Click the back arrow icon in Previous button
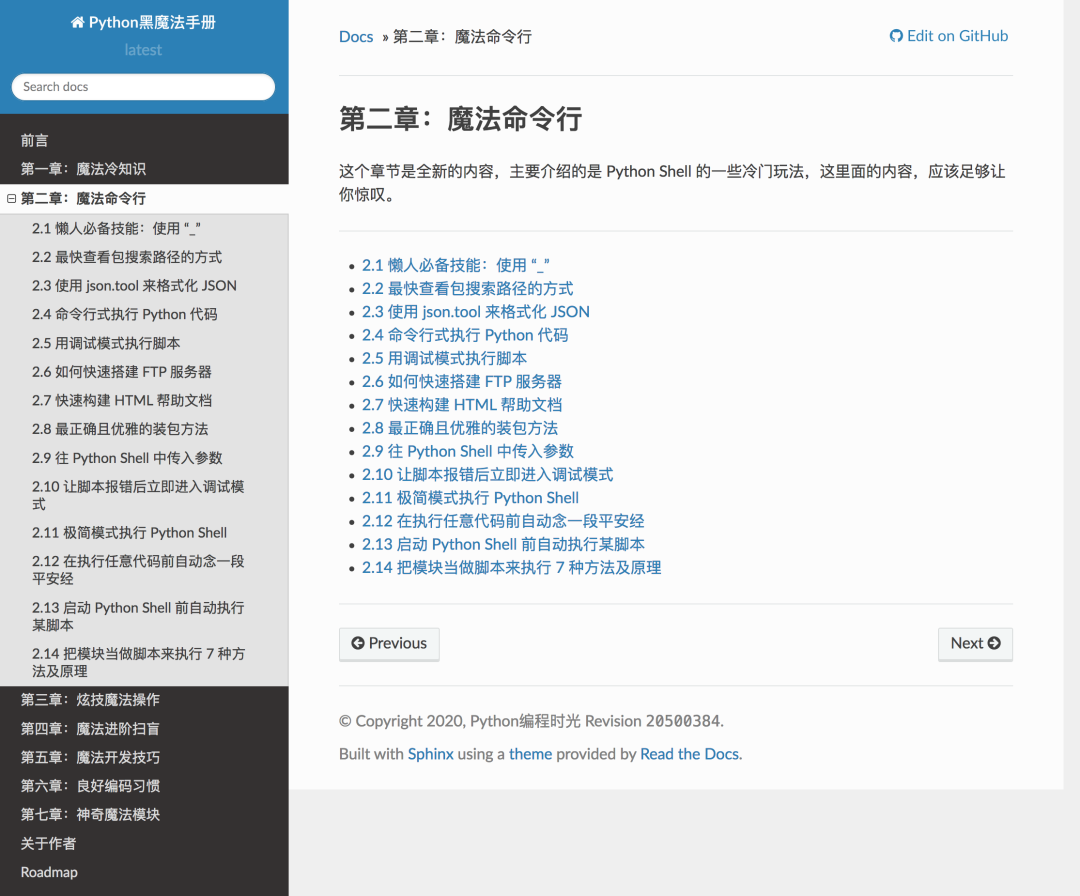Screen dimensions: 1080x896 358,644
